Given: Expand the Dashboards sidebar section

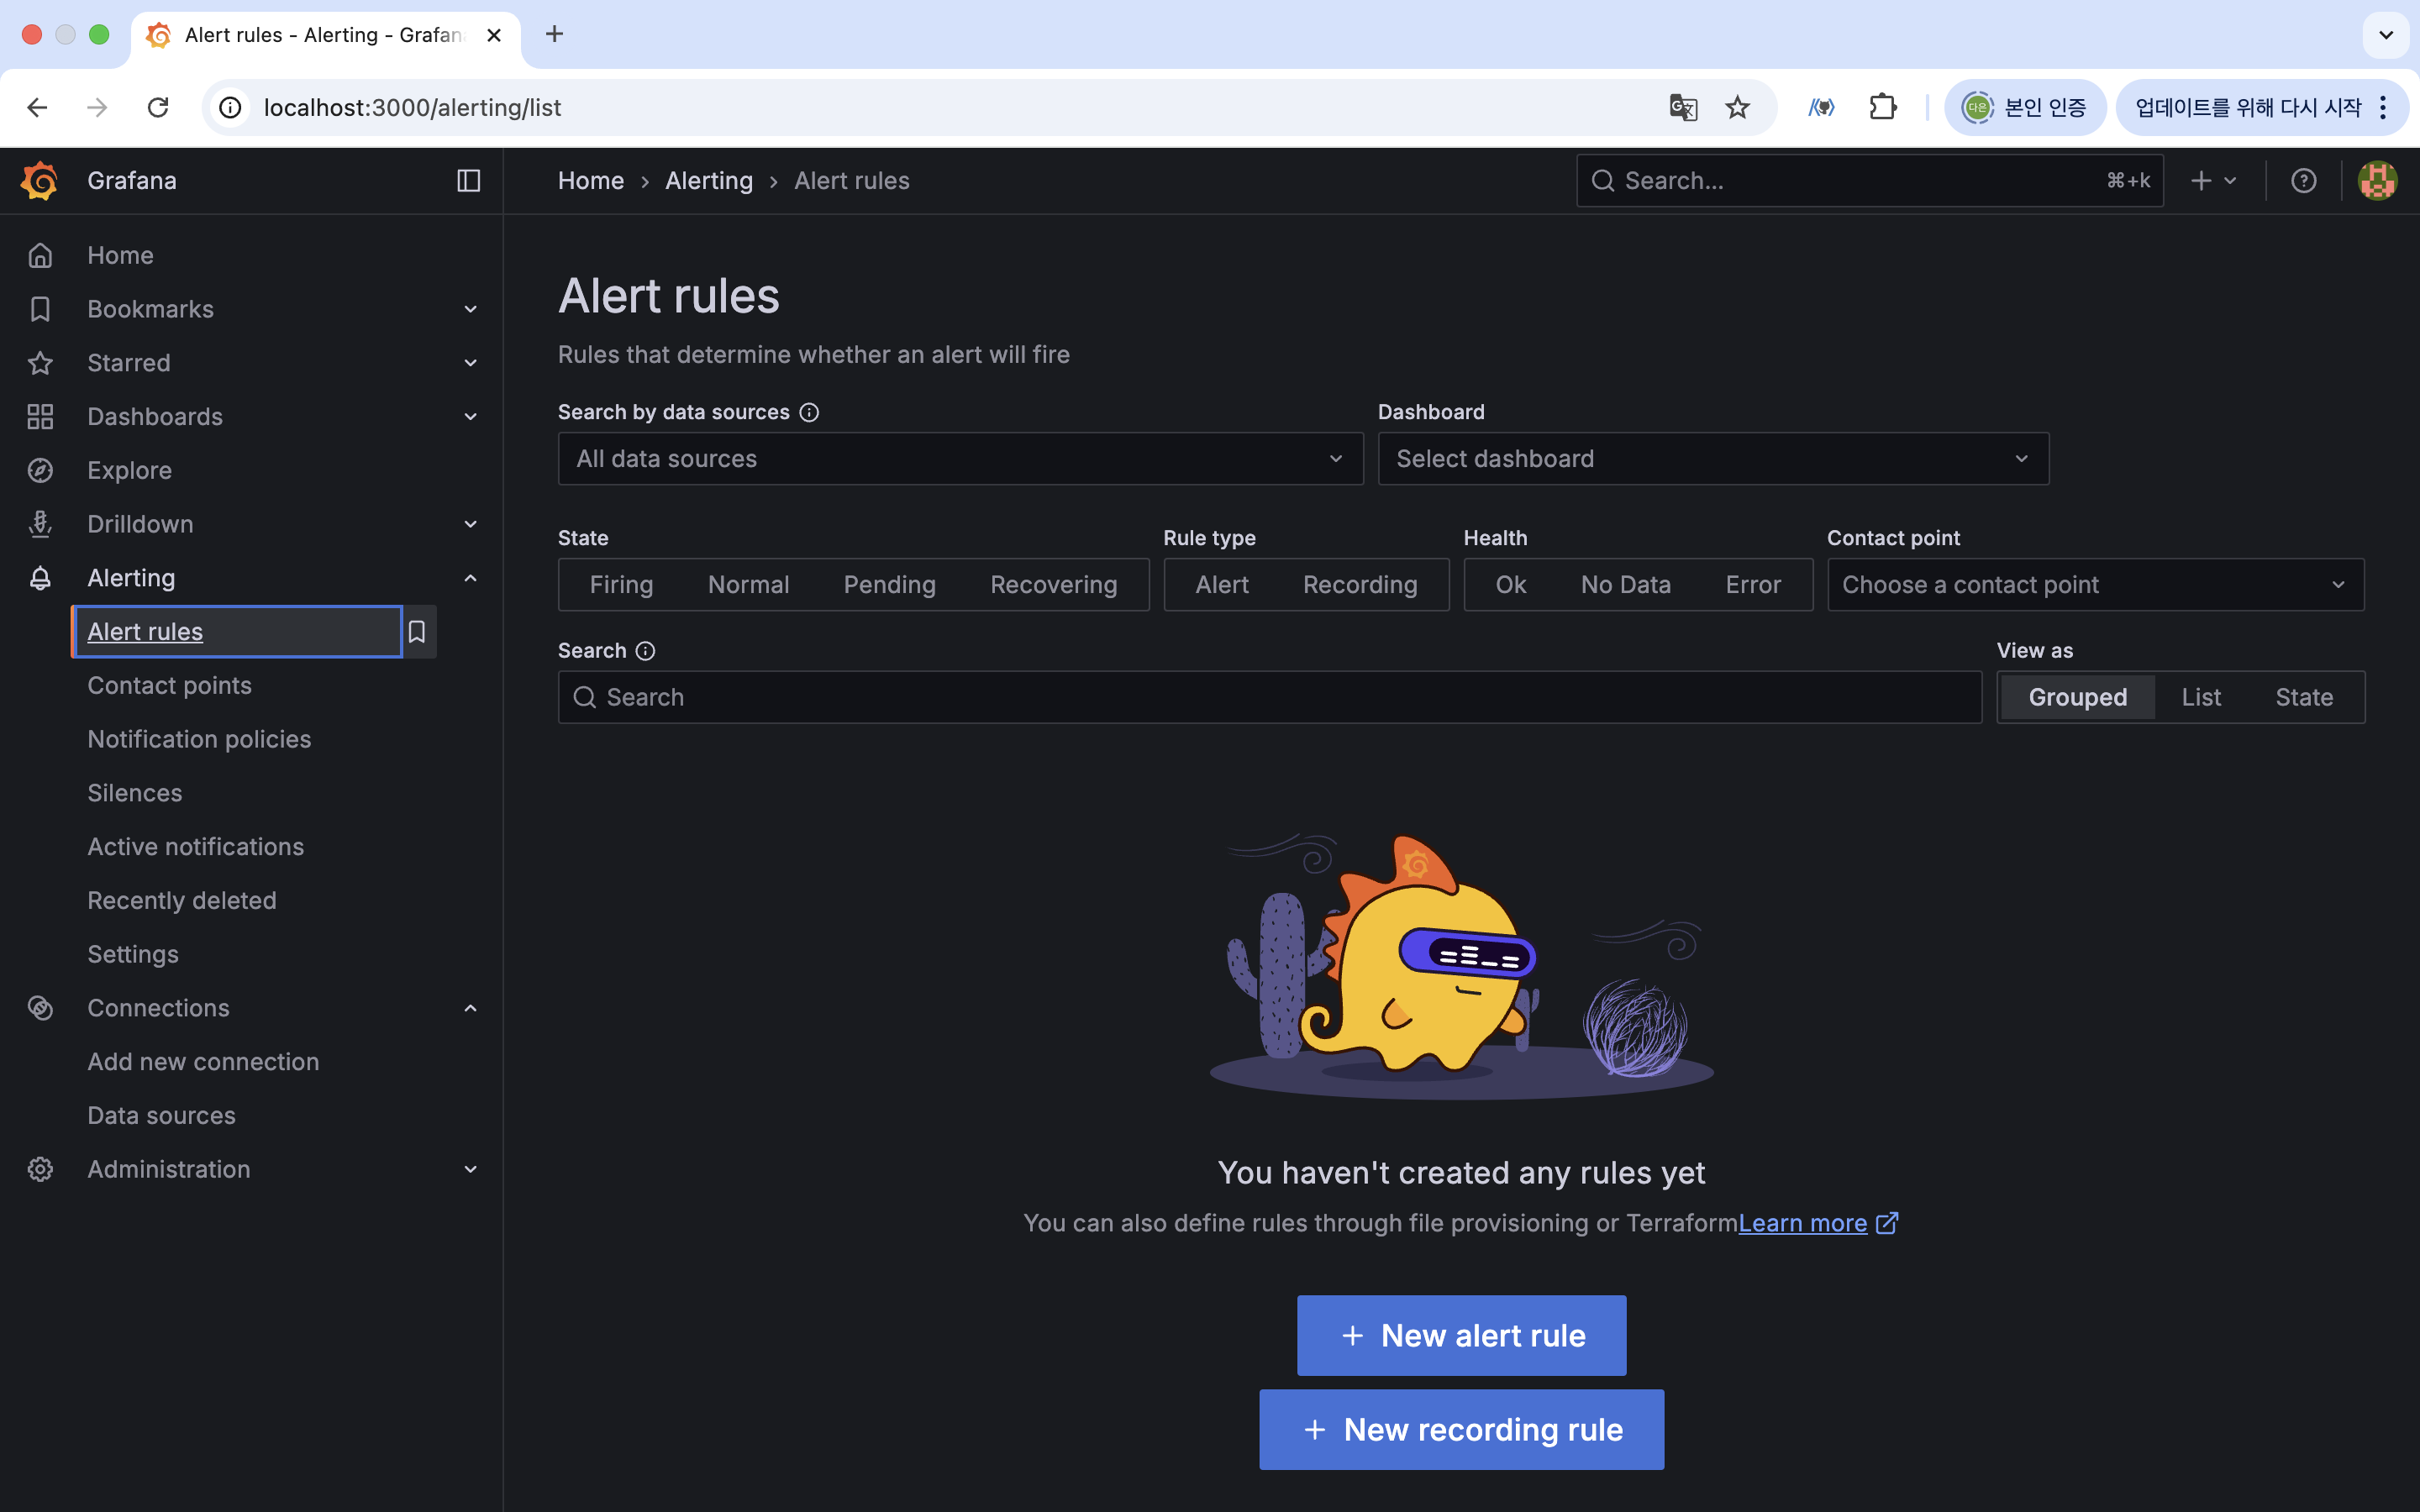Looking at the screenshot, I should pos(470,417).
